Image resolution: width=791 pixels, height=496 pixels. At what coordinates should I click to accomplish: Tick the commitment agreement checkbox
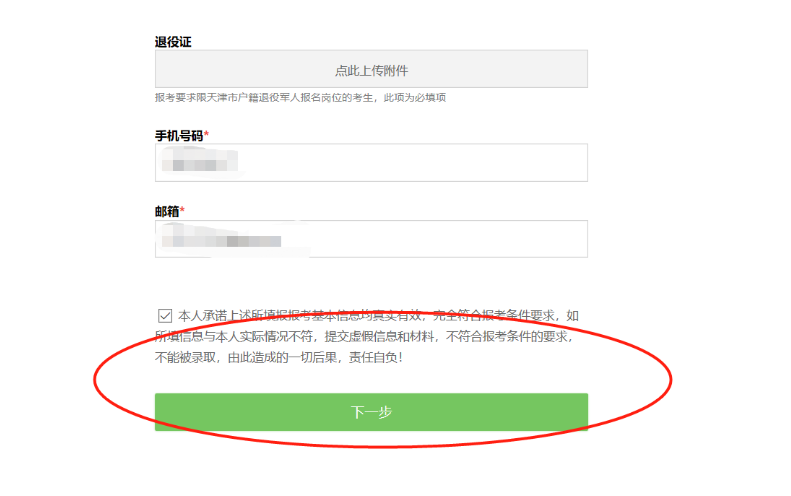click(x=165, y=316)
